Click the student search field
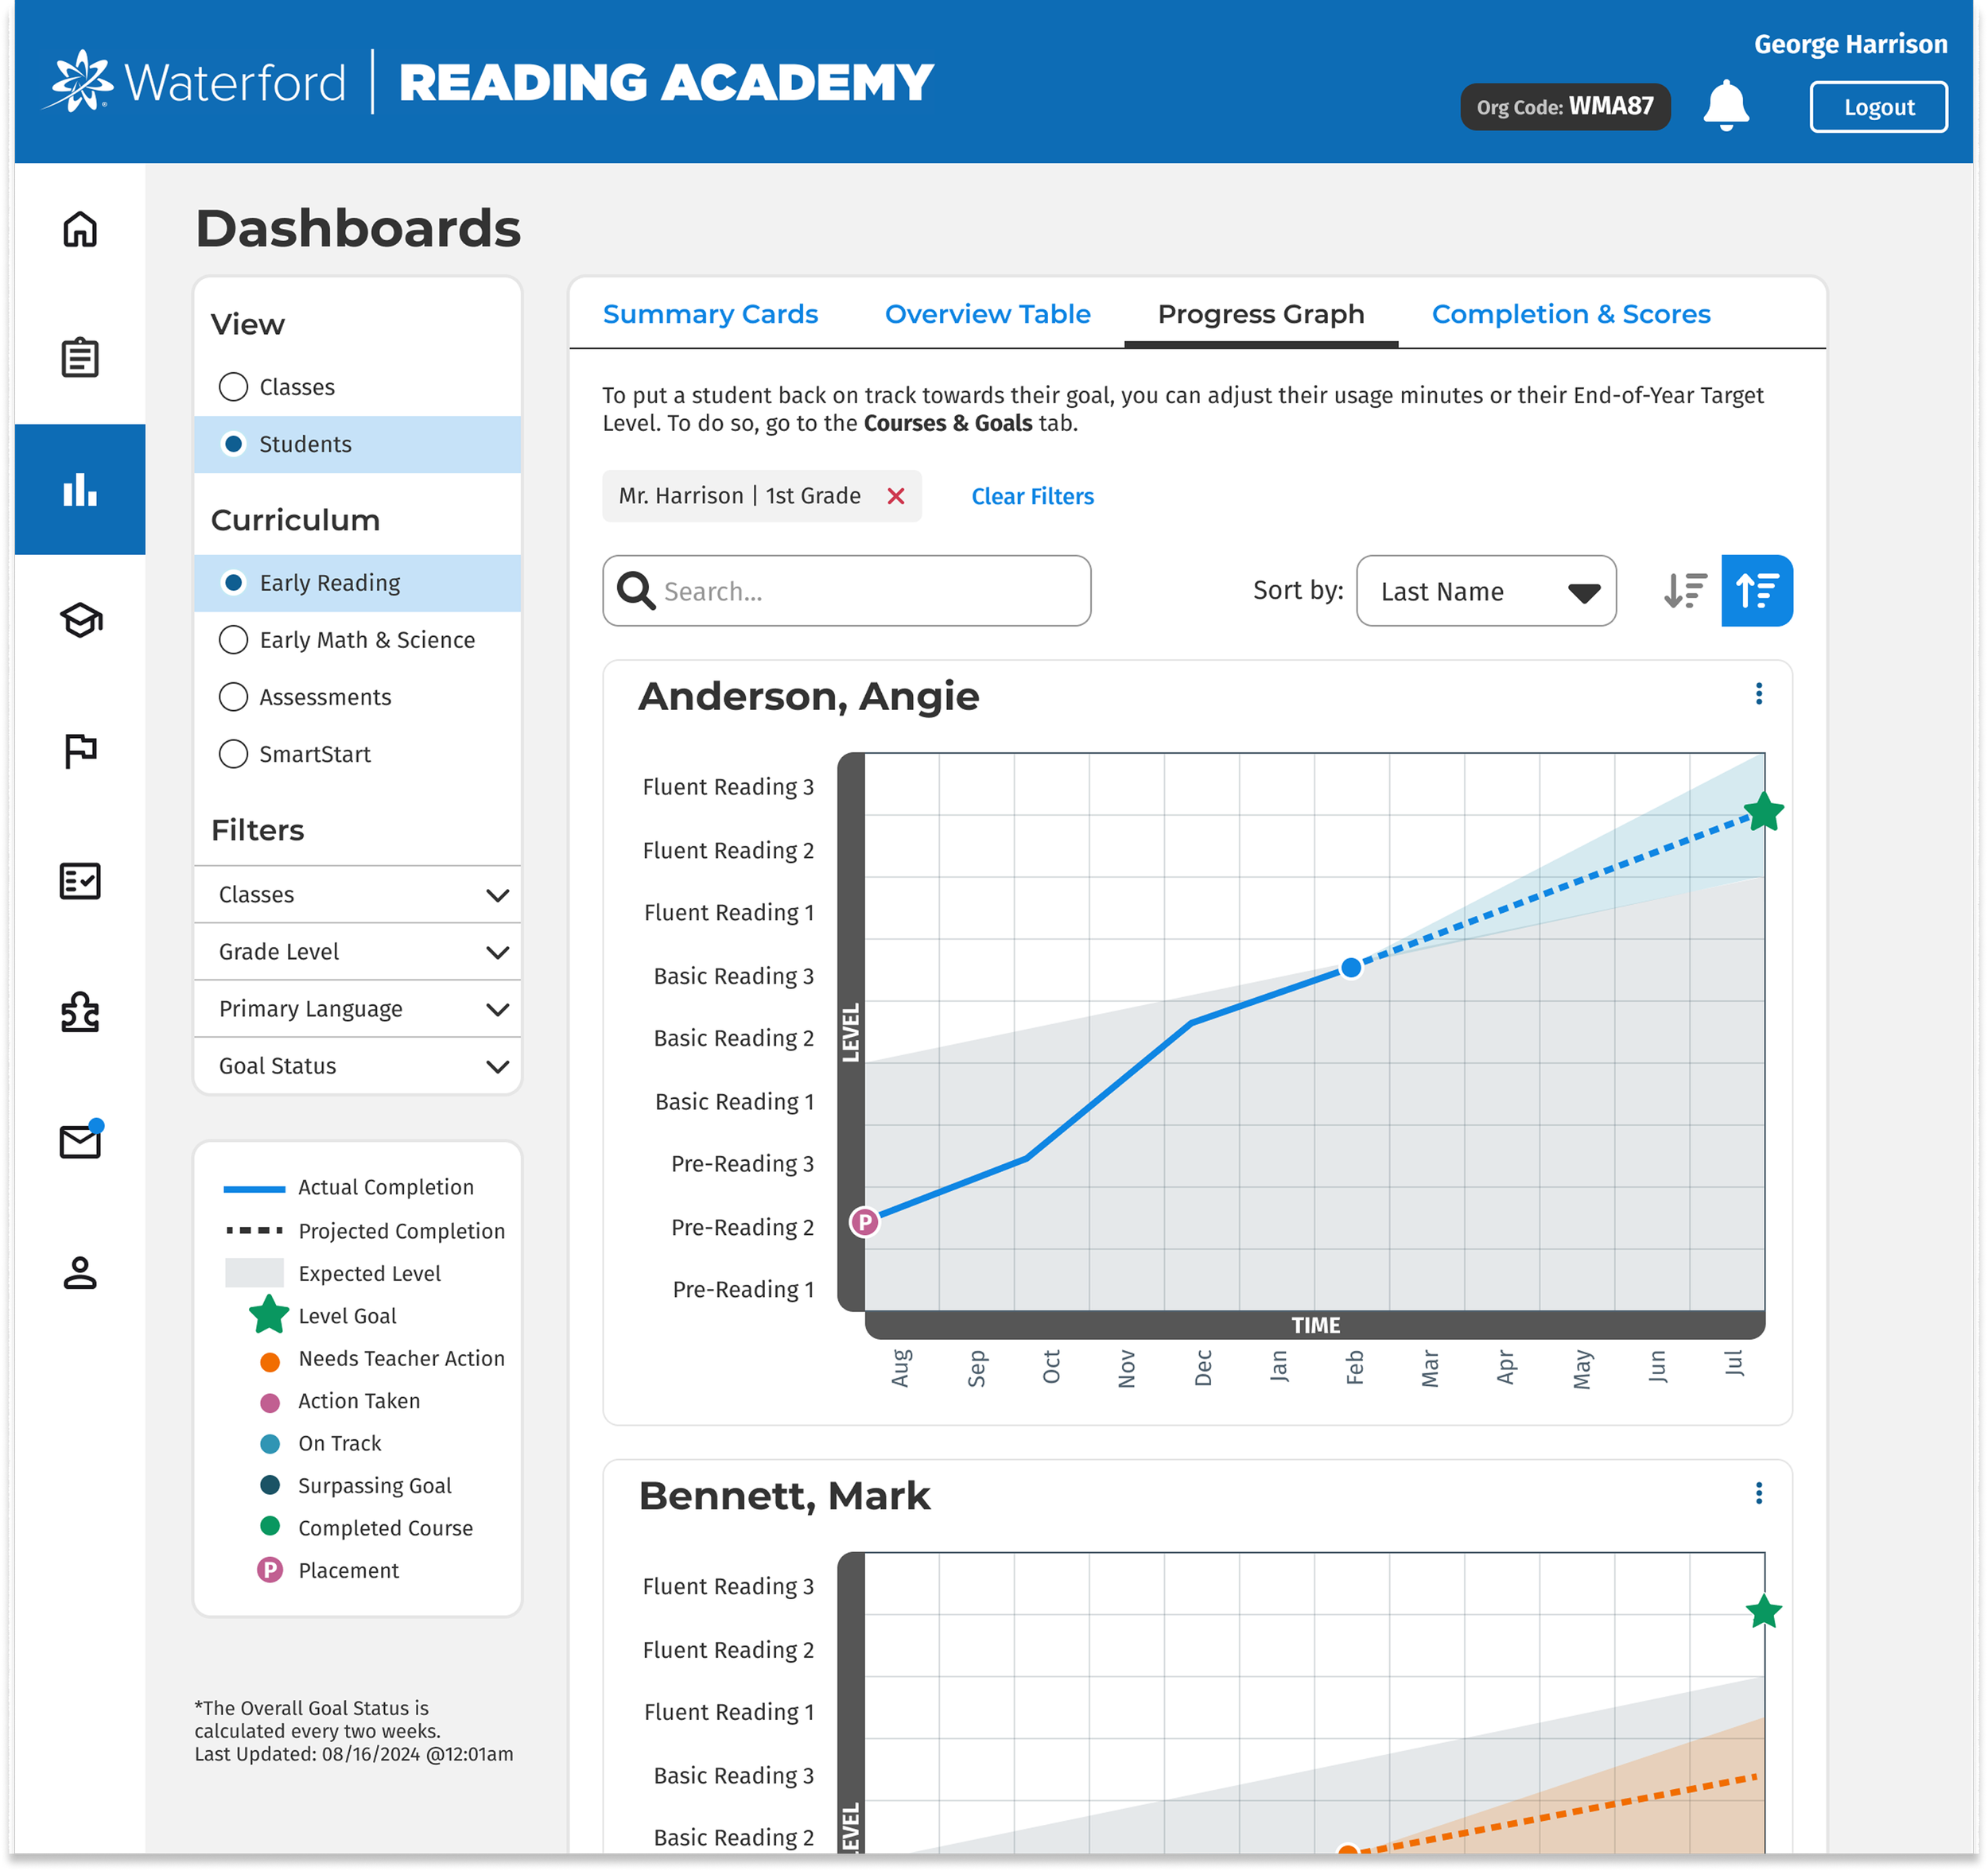This screenshot has height=1871, width=1988. click(860, 591)
